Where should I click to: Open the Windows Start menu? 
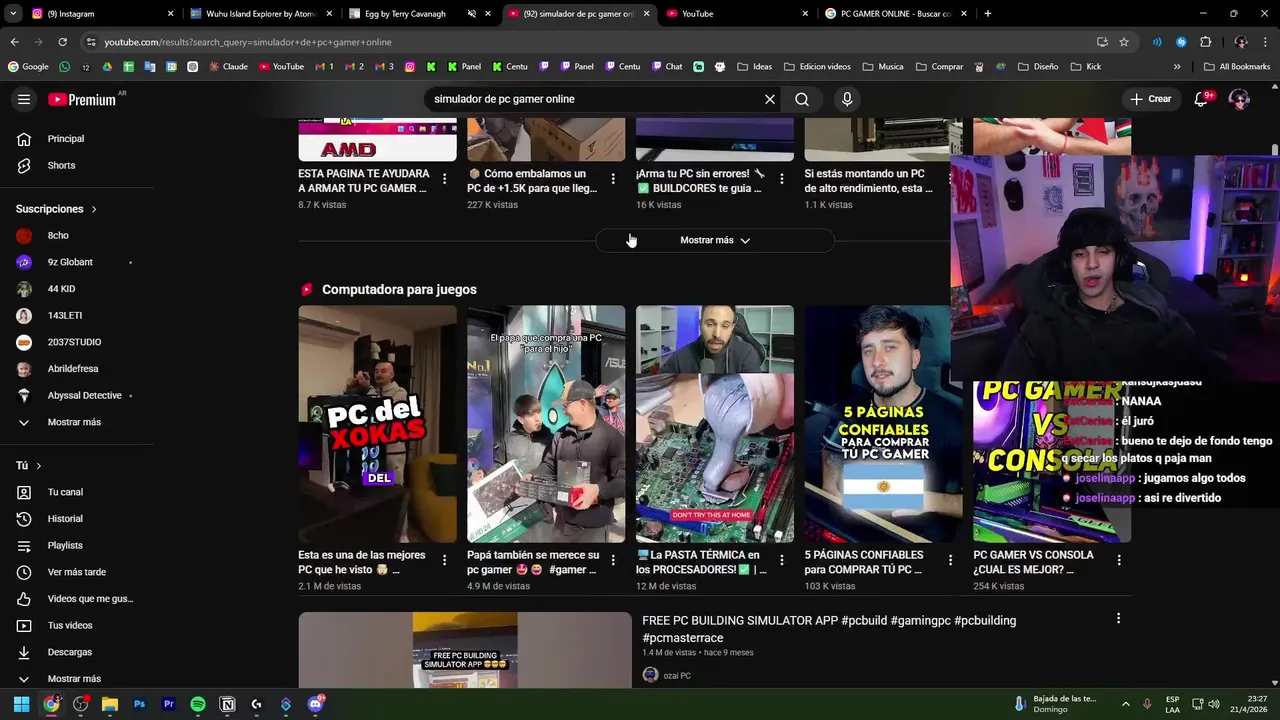tap(21, 704)
